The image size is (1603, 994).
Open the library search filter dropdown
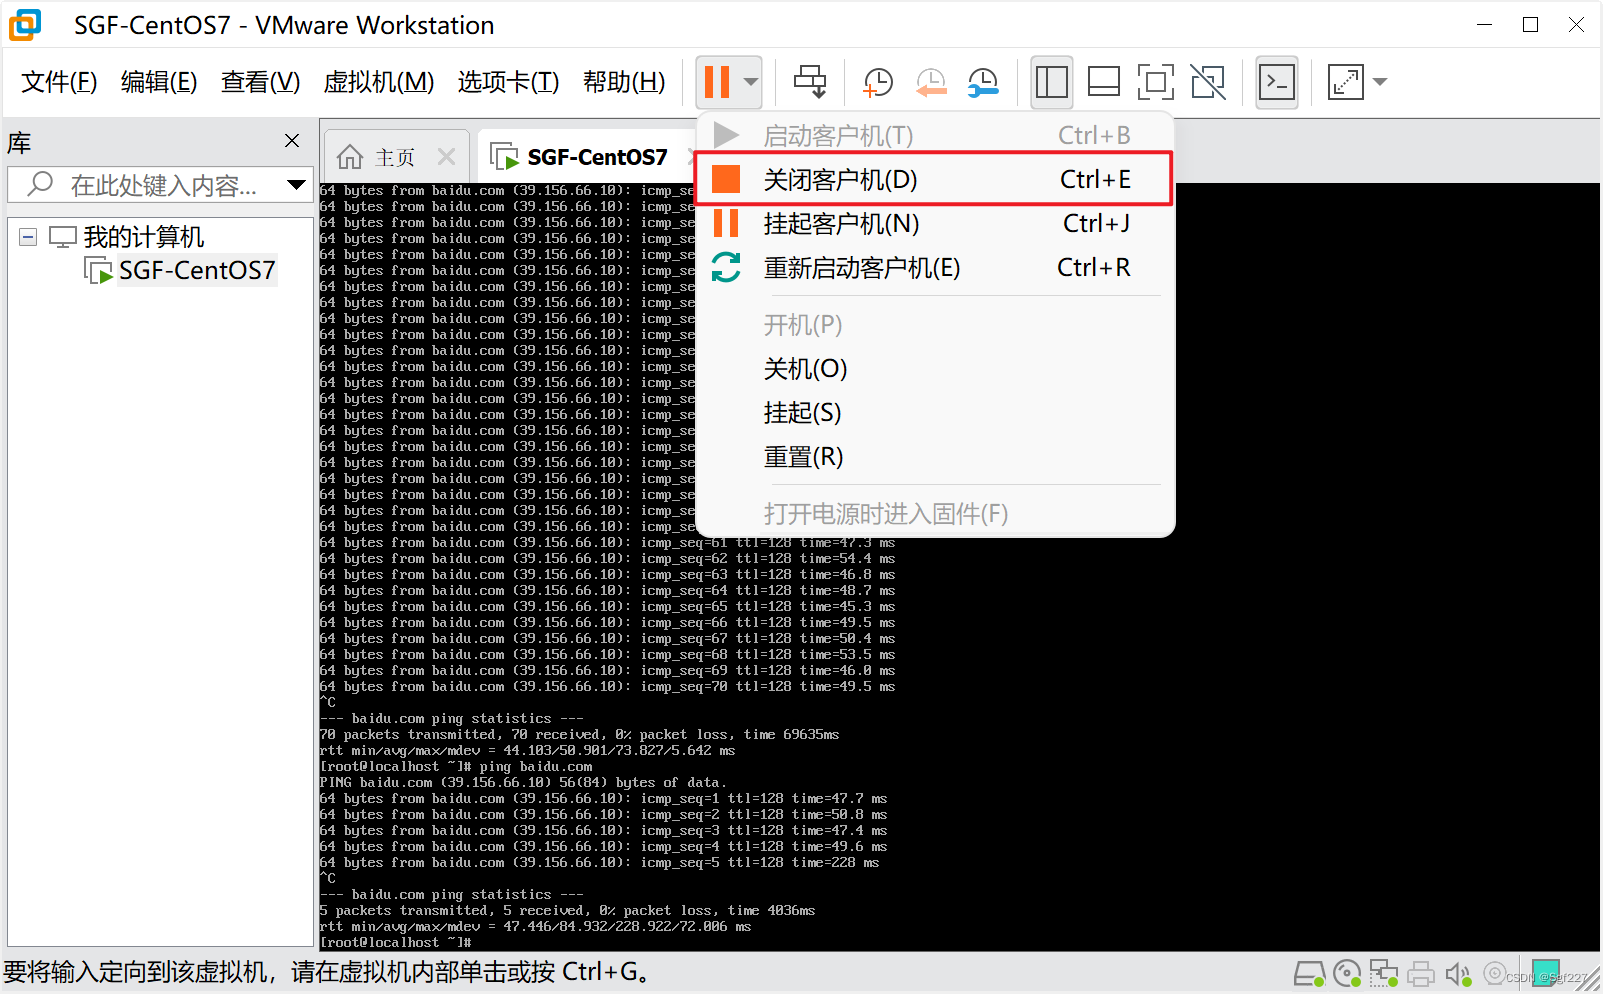pos(296,185)
